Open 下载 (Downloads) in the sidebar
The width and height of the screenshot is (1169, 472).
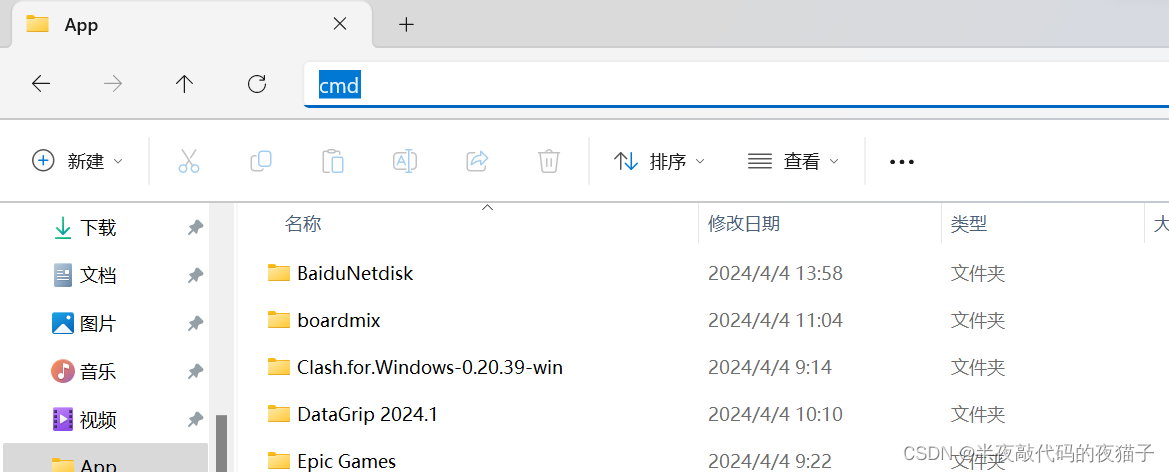[x=98, y=227]
